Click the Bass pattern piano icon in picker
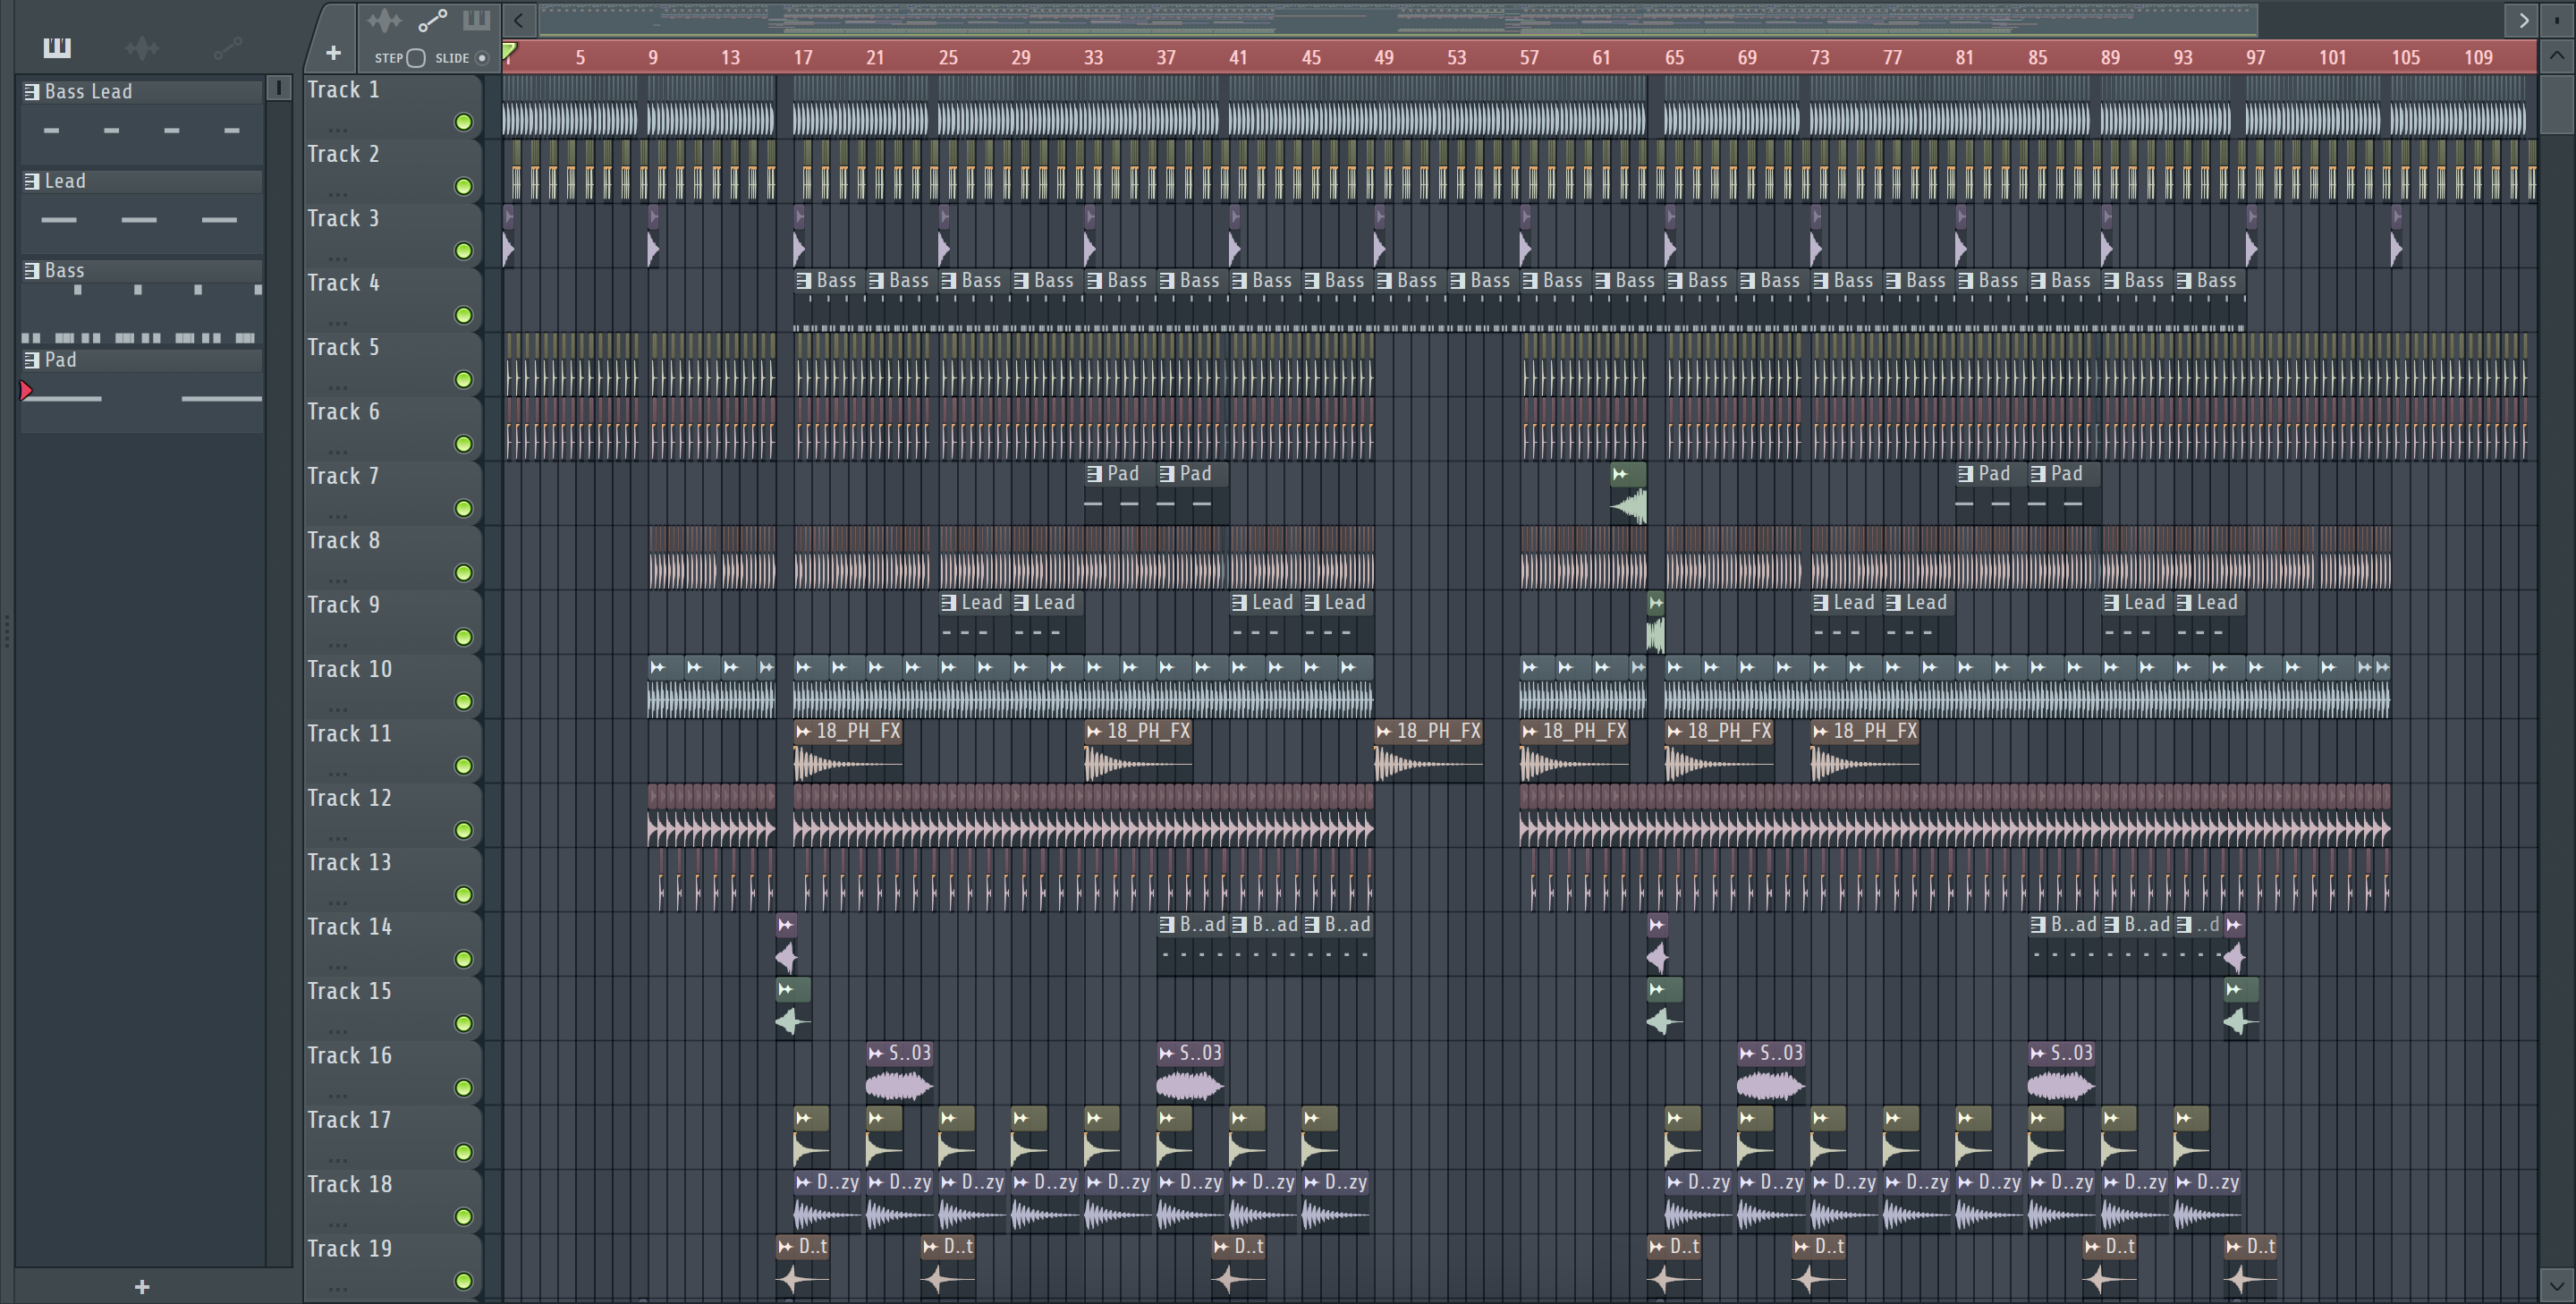This screenshot has height=1304, width=2576. (32, 270)
